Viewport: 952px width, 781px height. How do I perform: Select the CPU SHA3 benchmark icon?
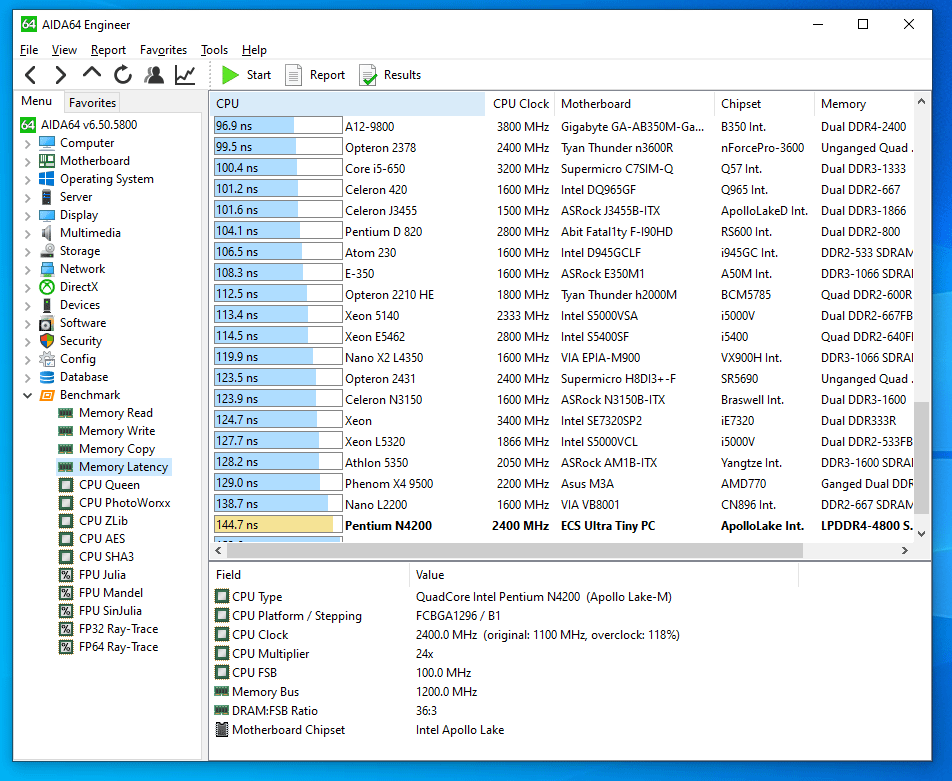pyautogui.click(x=66, y=556)
